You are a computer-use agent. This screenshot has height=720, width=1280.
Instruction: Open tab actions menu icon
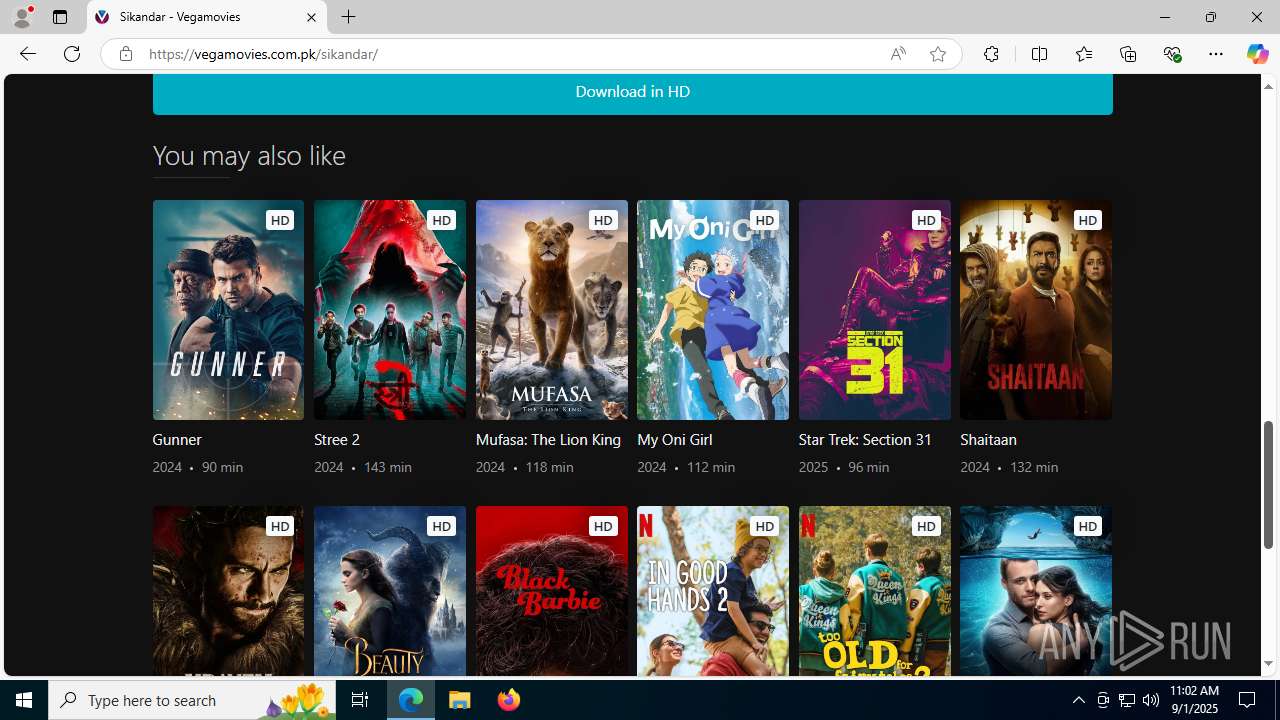(60, 17)
